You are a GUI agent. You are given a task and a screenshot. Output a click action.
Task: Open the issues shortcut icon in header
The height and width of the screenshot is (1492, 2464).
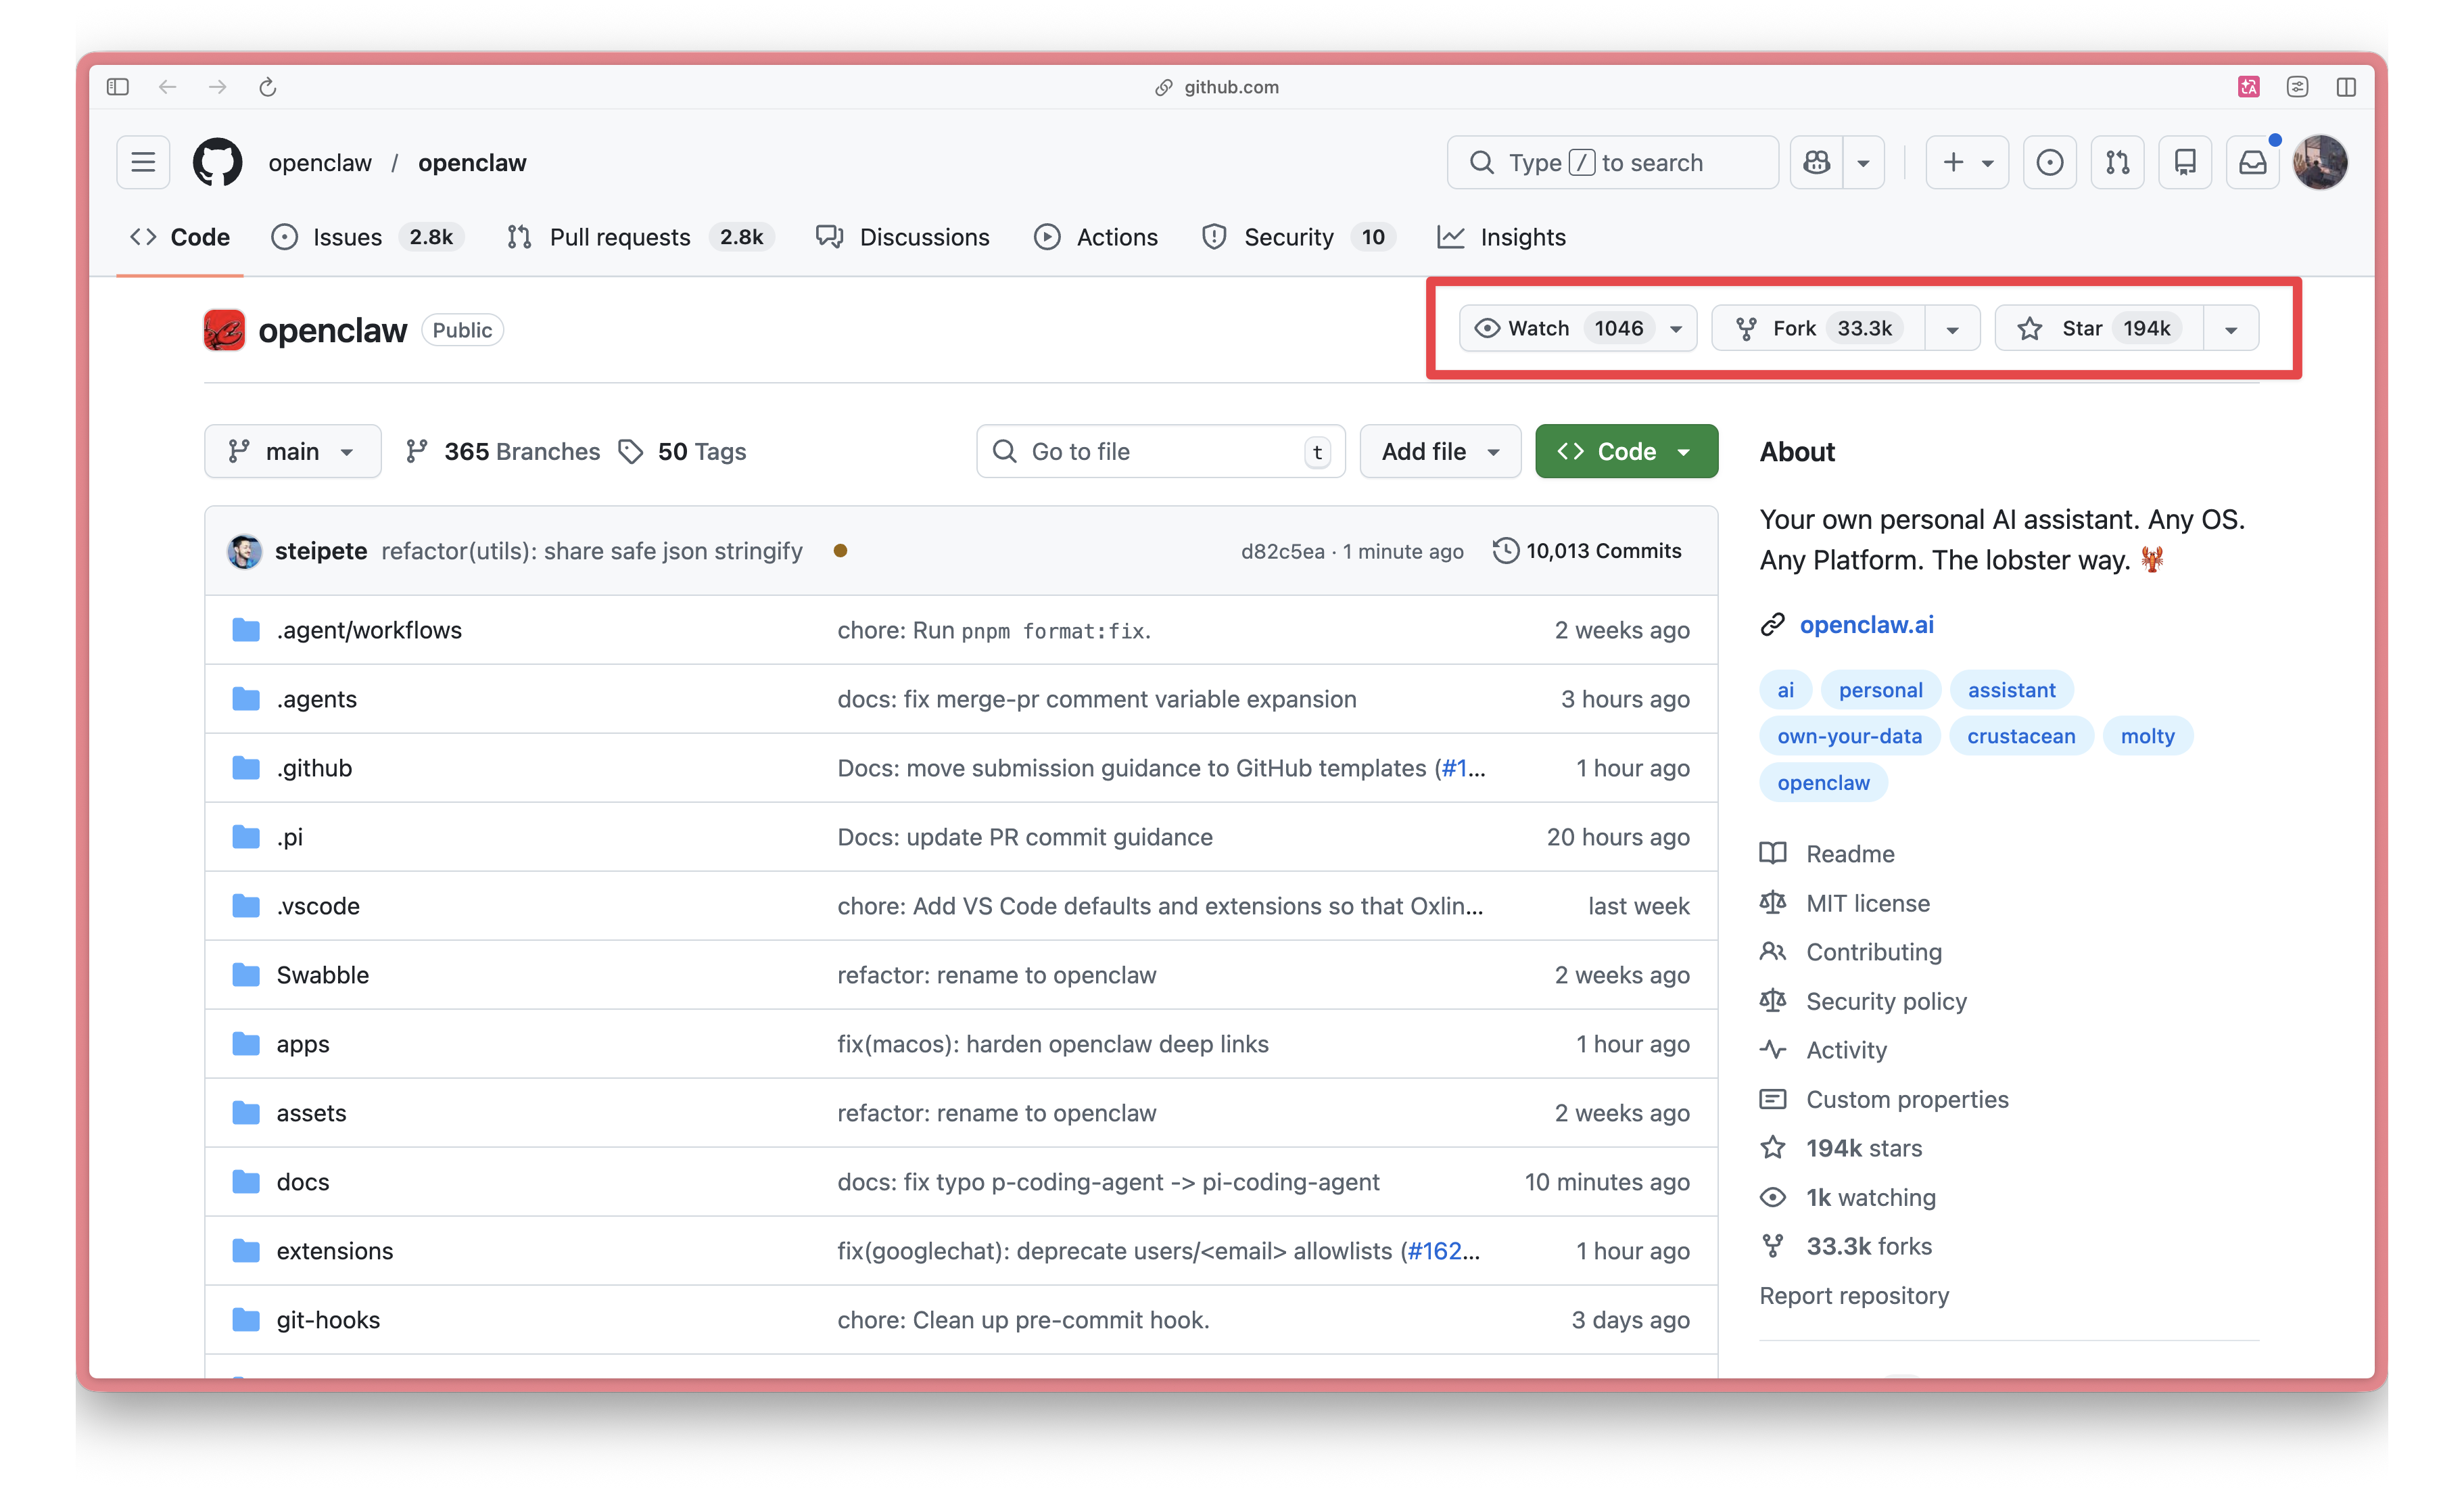(x=2049, y=162)
